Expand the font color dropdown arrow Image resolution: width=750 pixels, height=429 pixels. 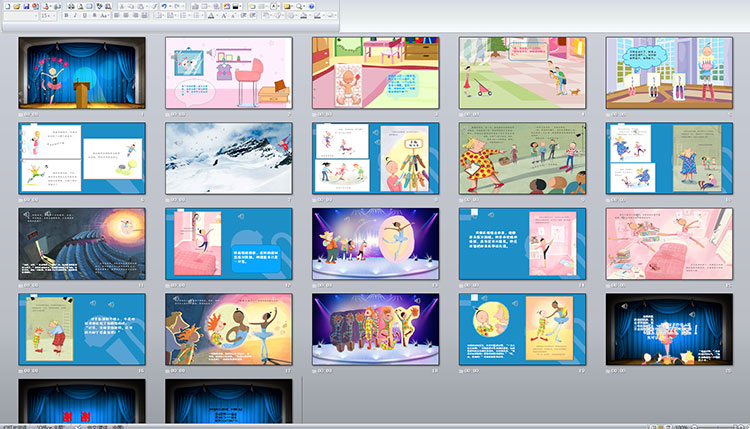[217, 15]
